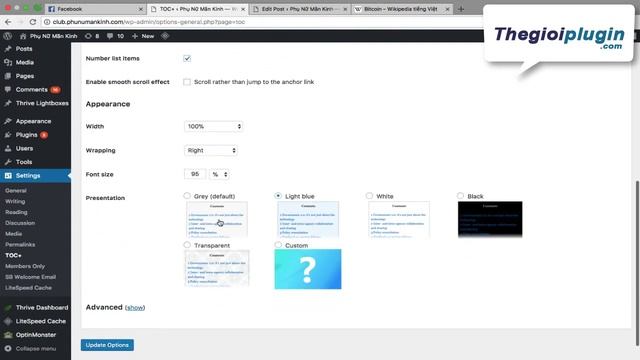Click the Update Options button
The width and height of the screenshot is (640, 360).
(107, 345)
